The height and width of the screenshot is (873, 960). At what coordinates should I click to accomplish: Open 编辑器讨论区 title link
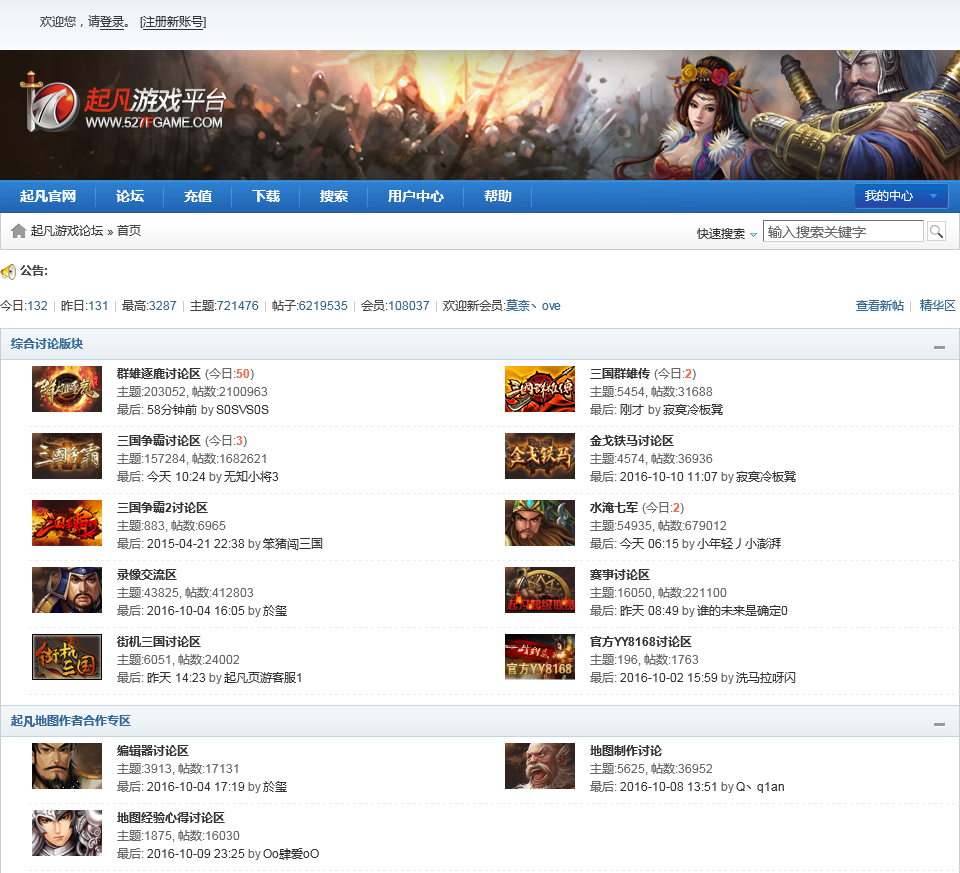click(152, 751)
